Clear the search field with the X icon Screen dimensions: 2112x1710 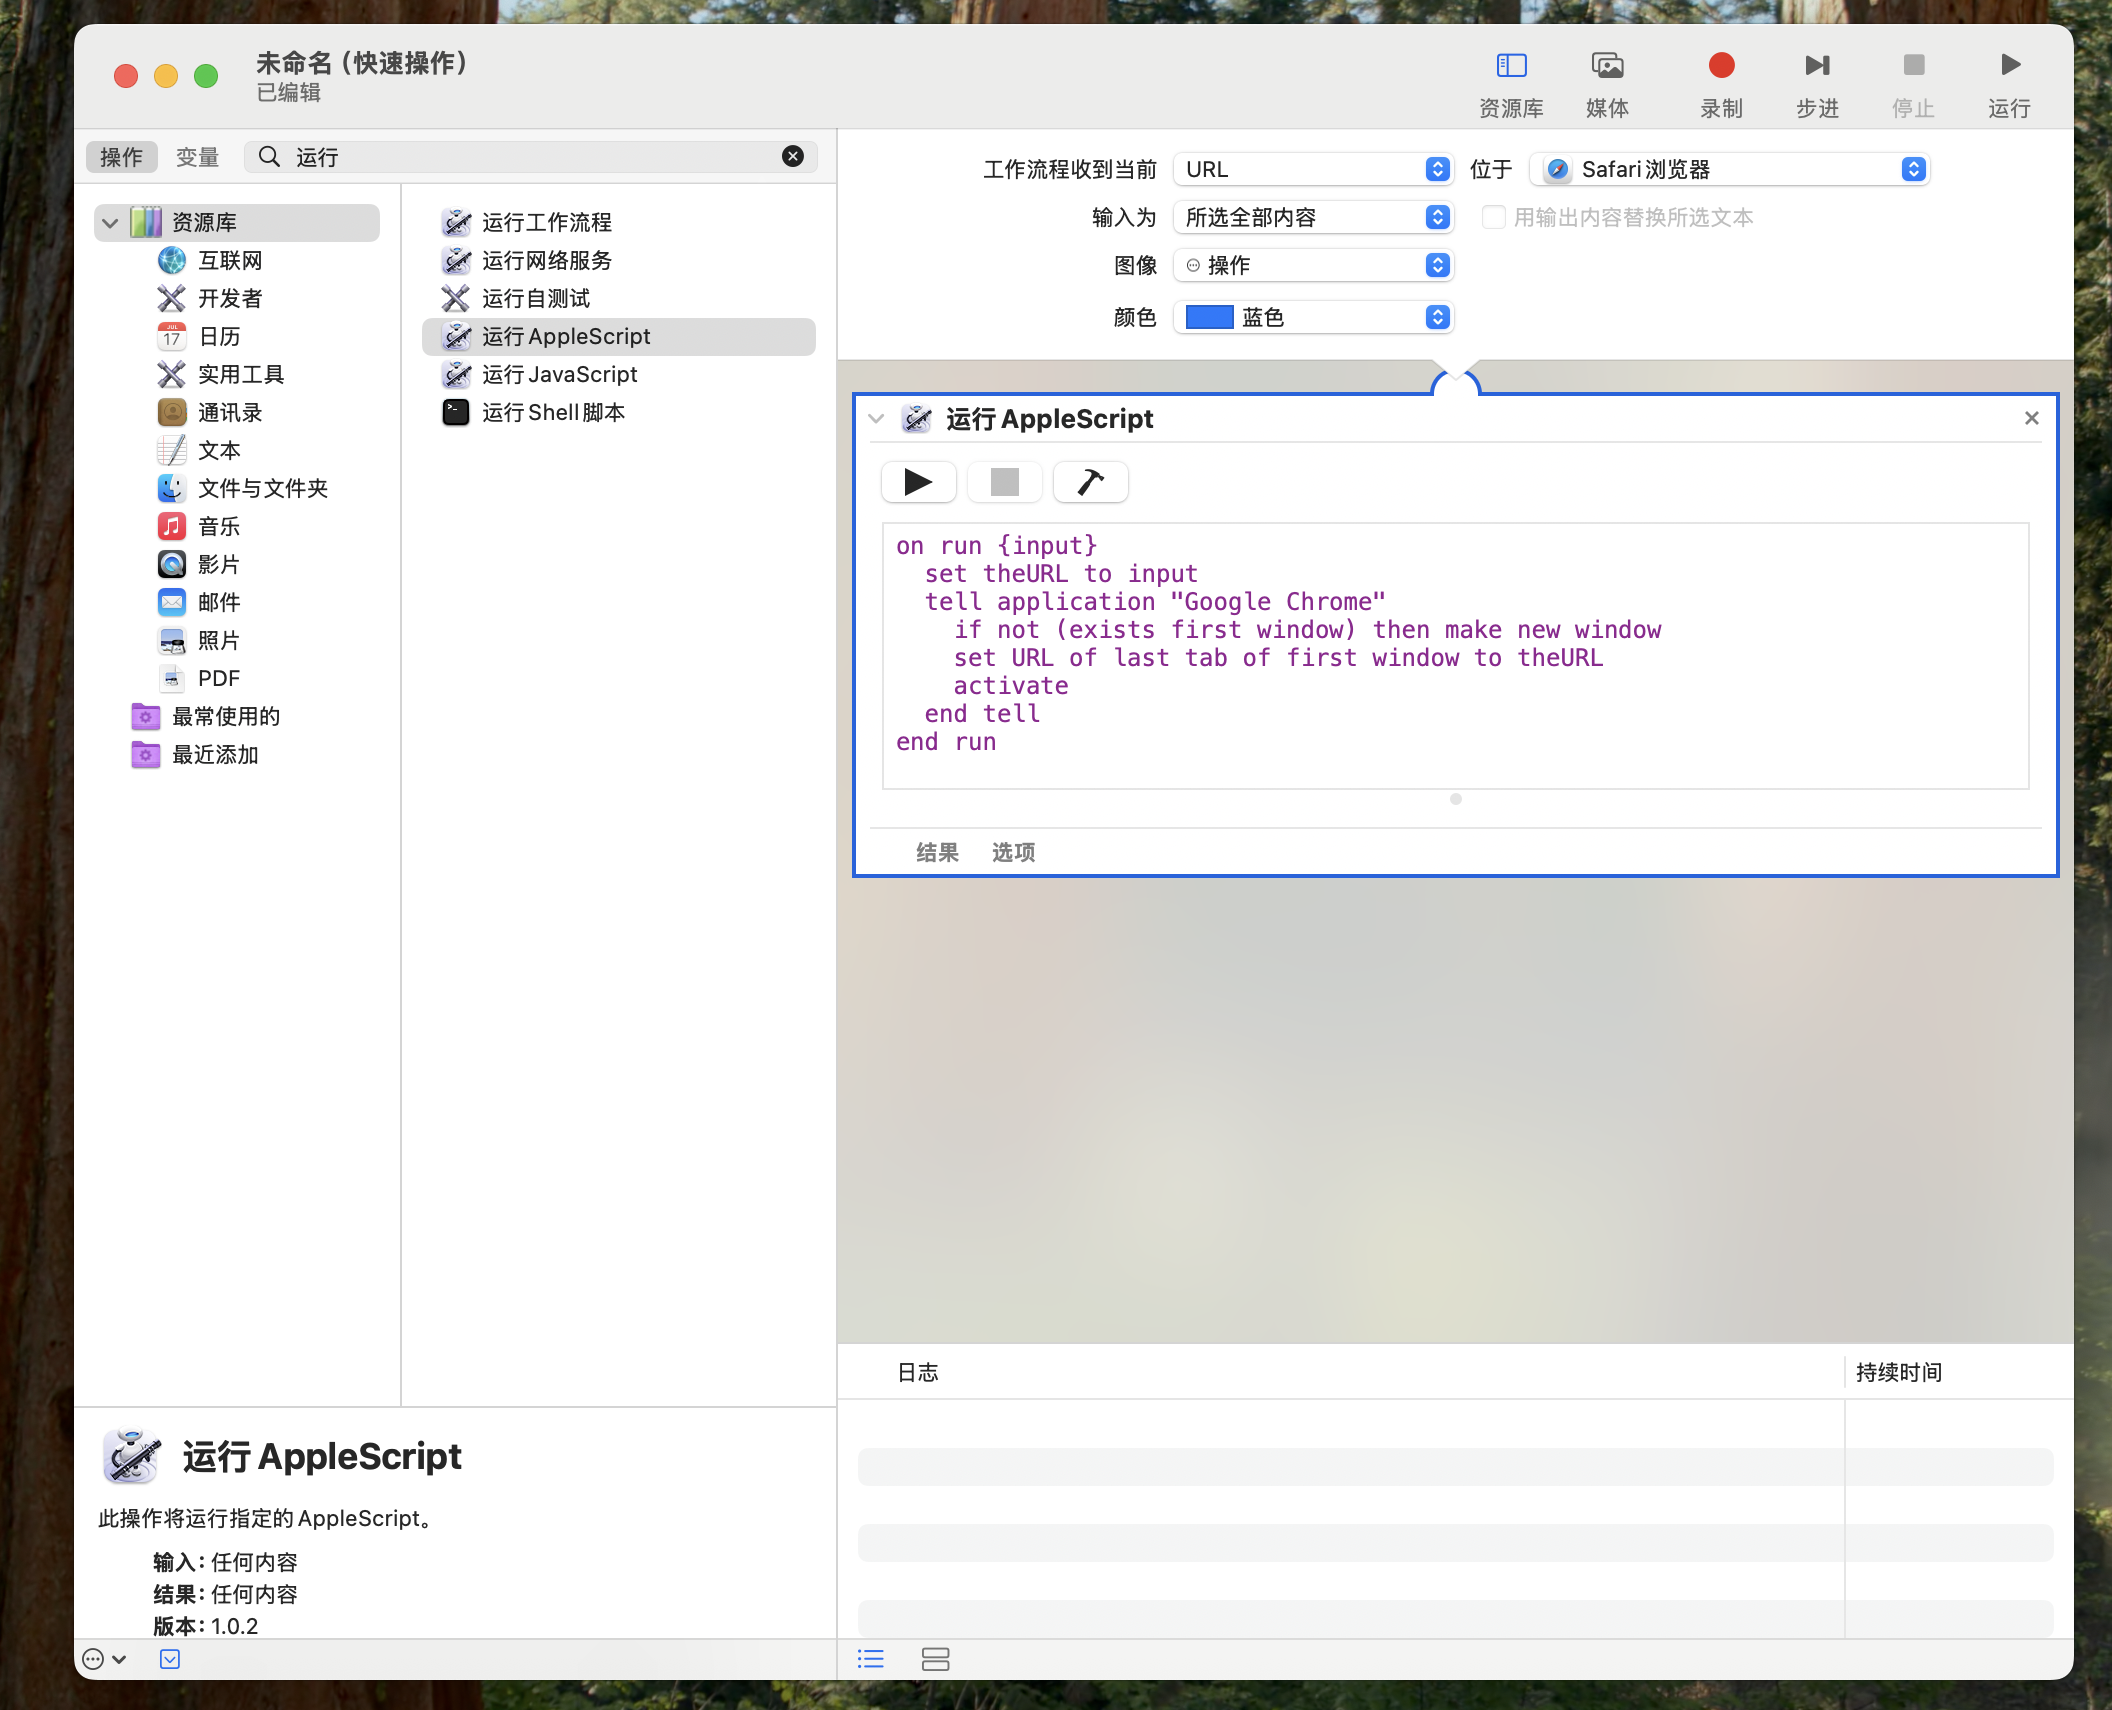(x=792, y=156)
